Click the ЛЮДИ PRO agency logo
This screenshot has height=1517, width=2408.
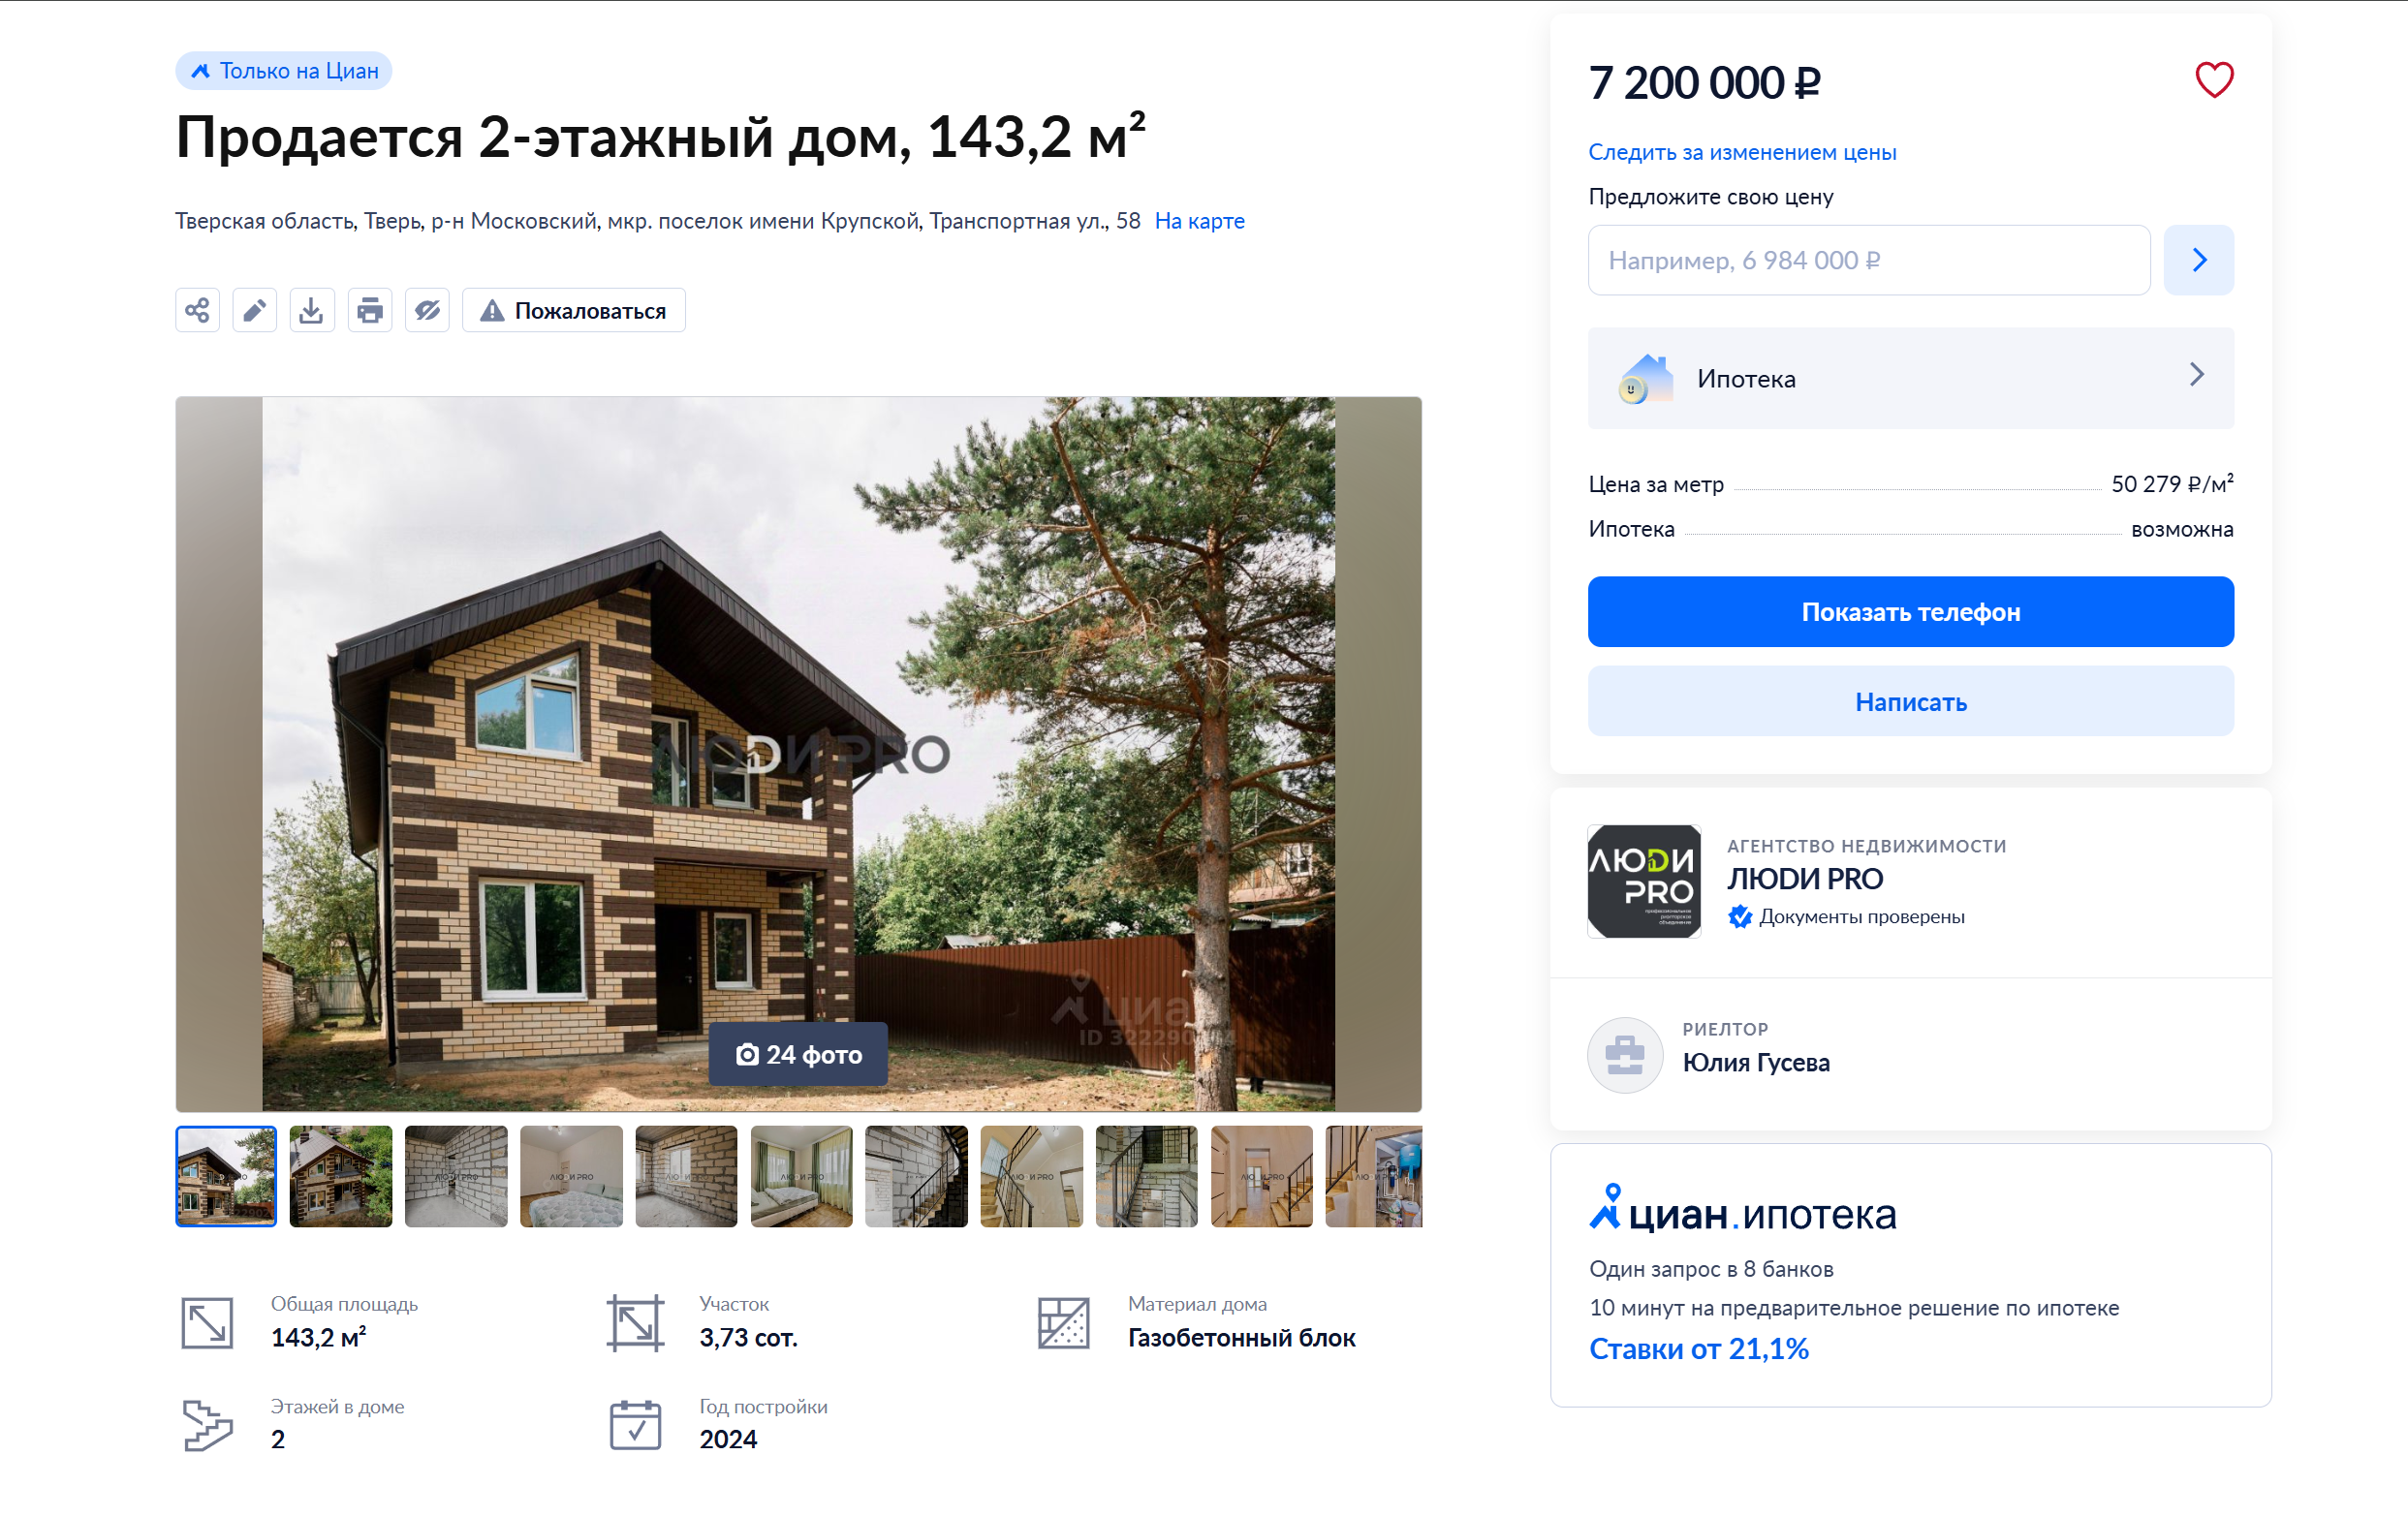pos(1644,881)
